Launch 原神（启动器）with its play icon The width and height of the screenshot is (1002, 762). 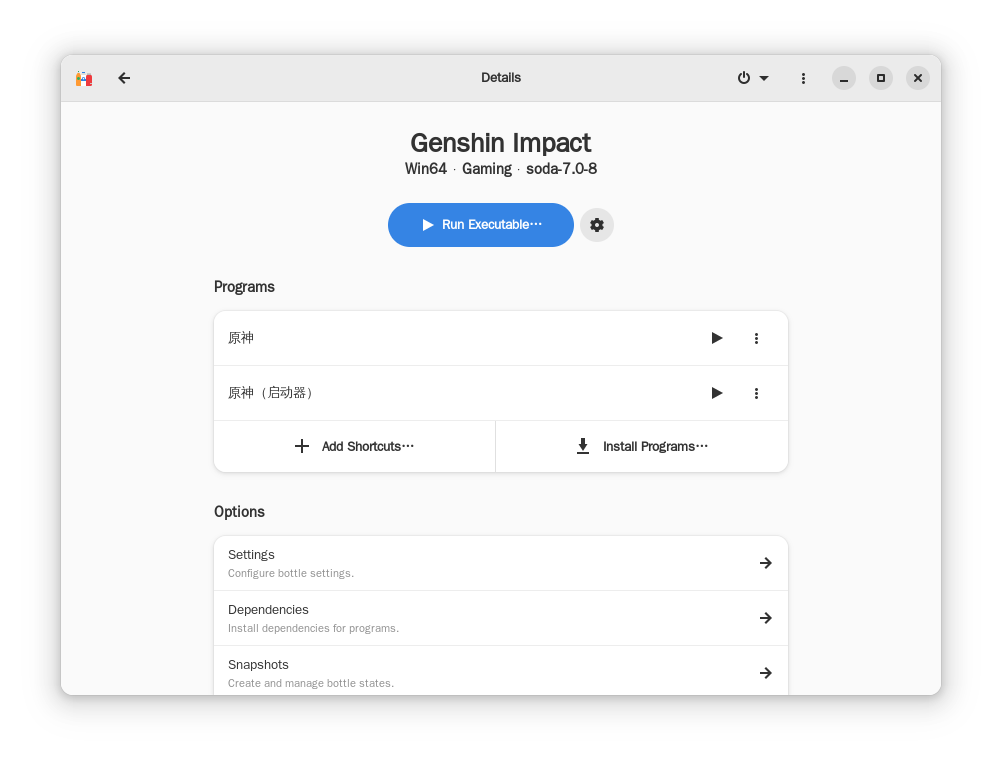pyautogui.click(x=717, y=393)
